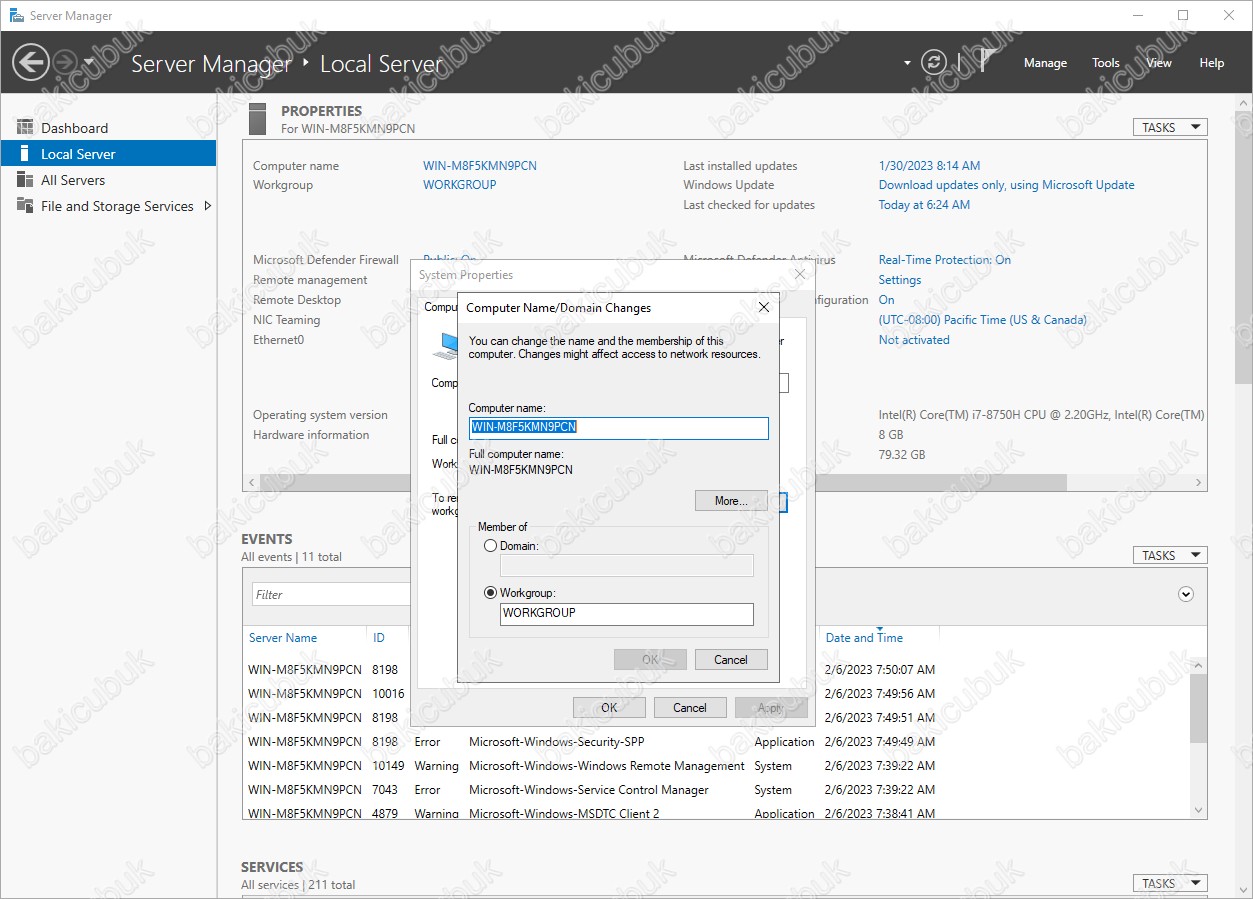The image size is (1253, 899).
Task: Click Microsoft-Windows-Windows Remote Management event source
Action: tap(607, 766)
